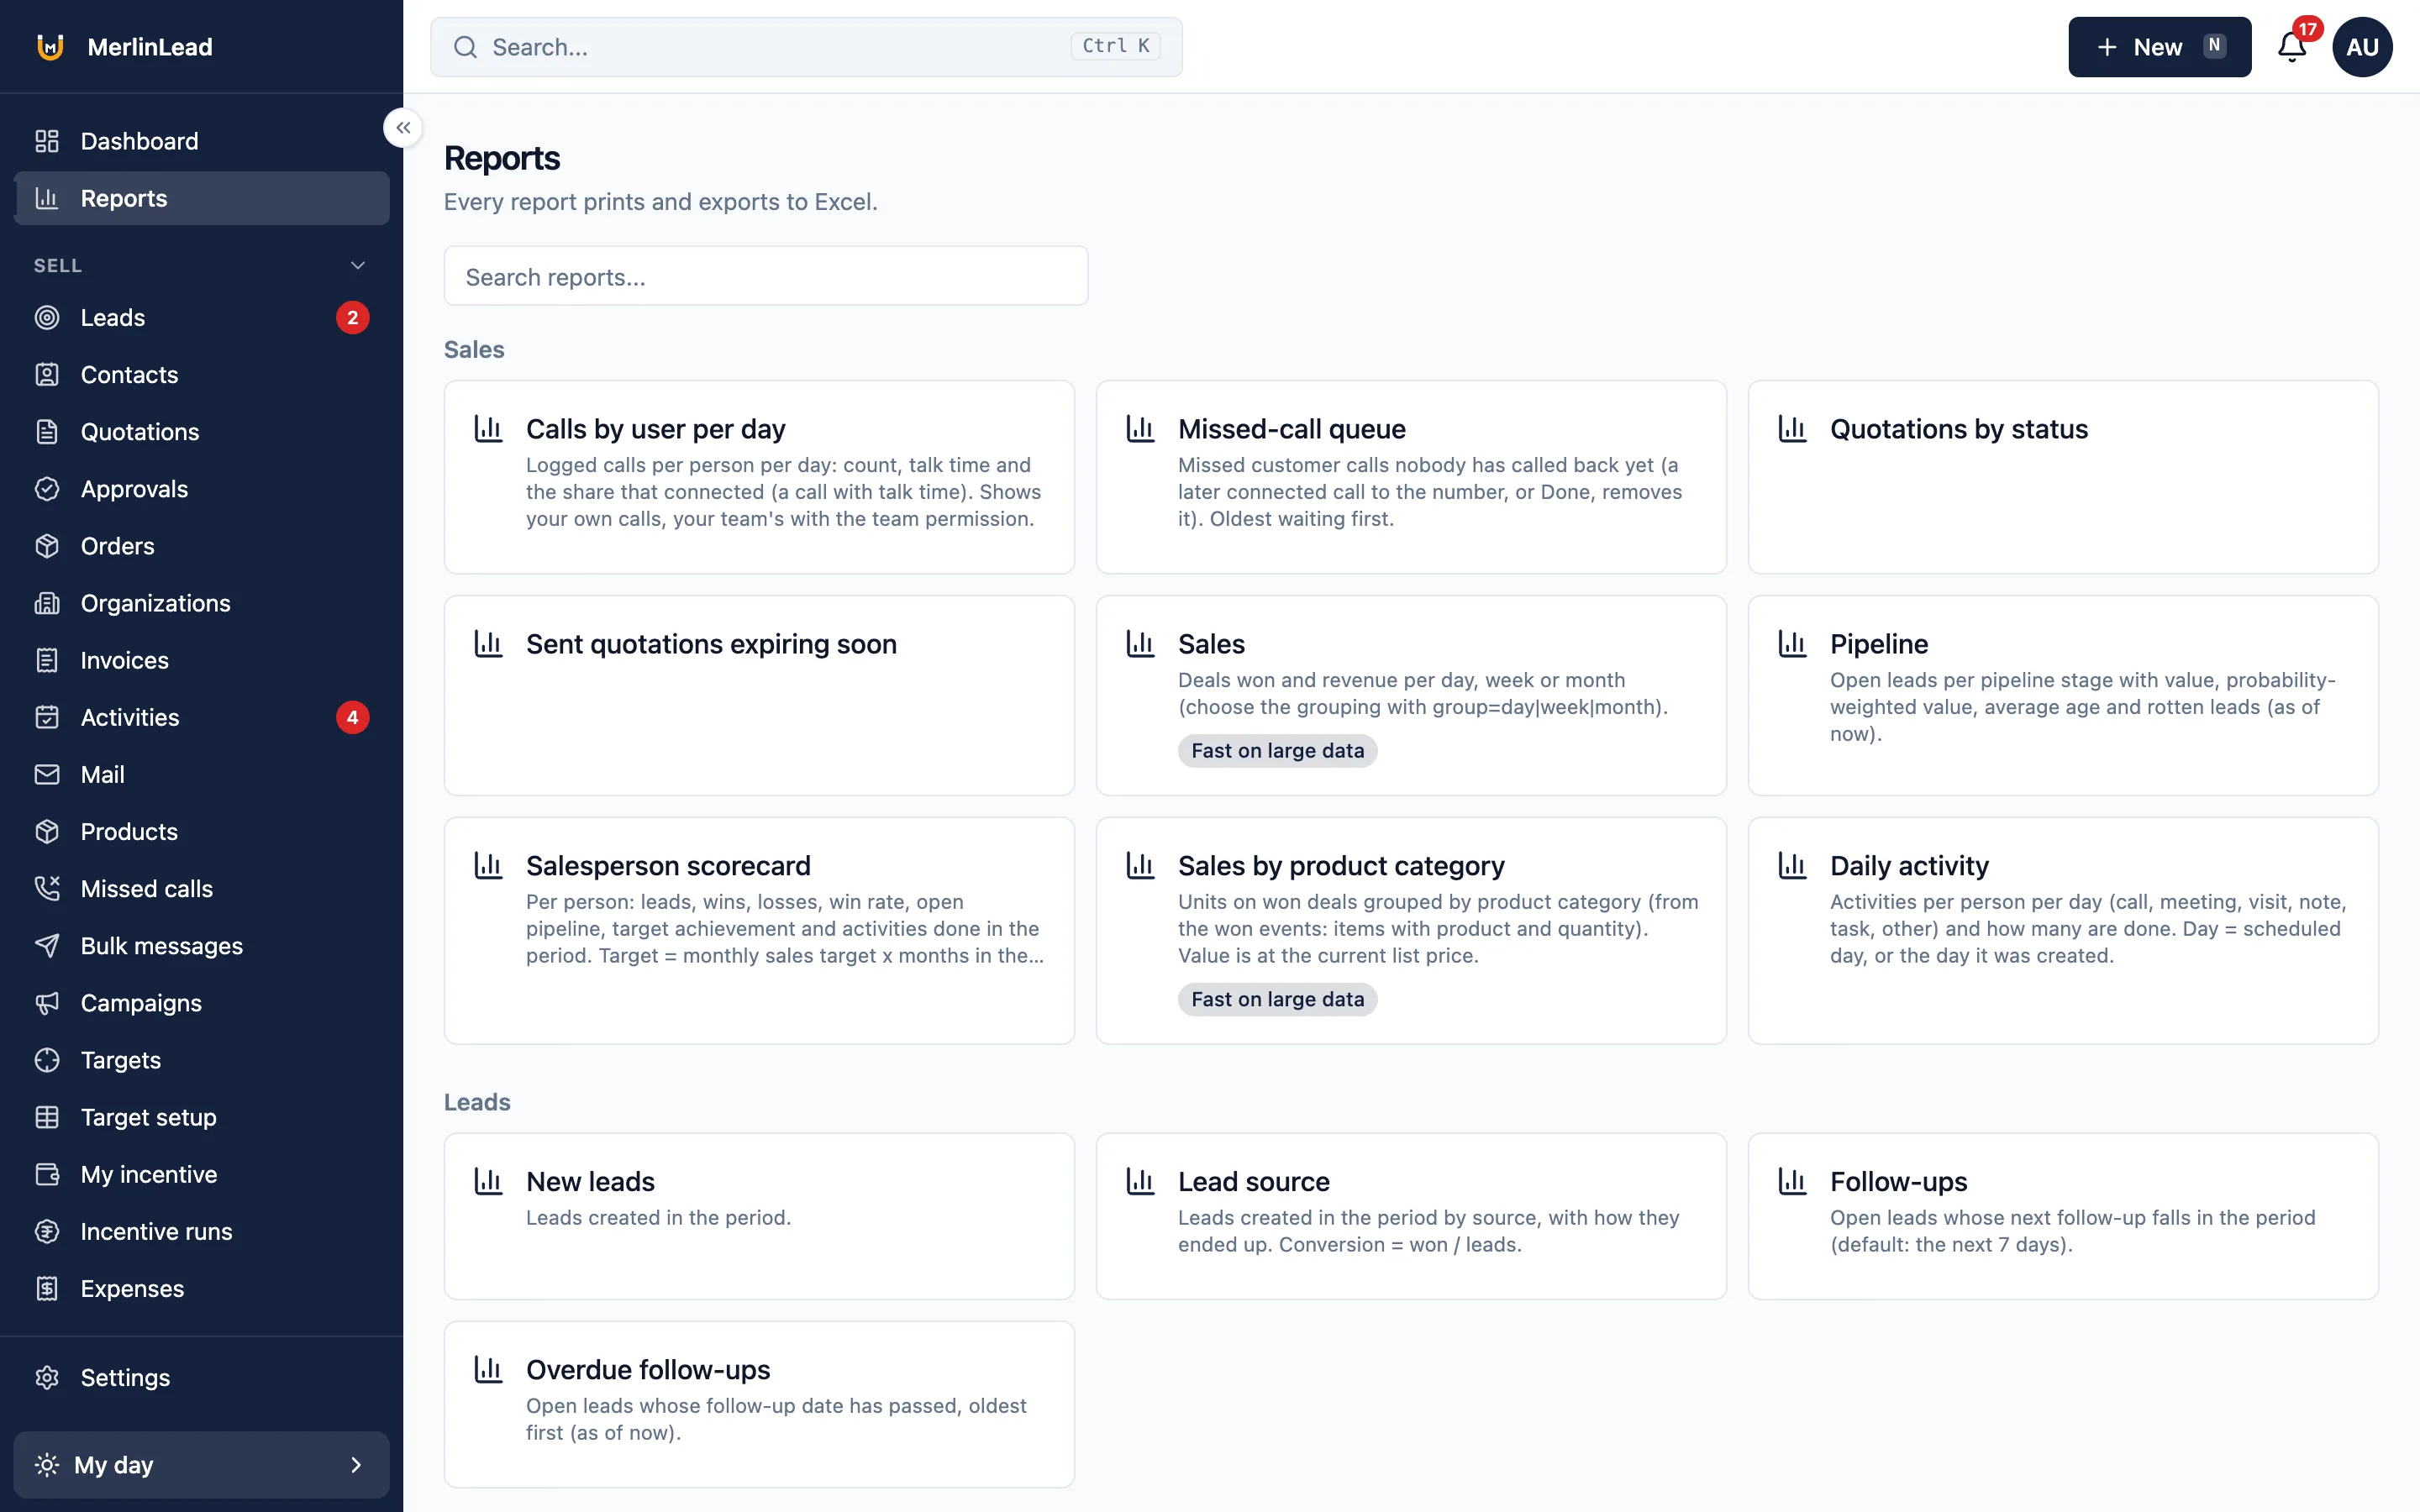
Task: Open the Dashboard grid icon
Action: click(x=47, y=141)
